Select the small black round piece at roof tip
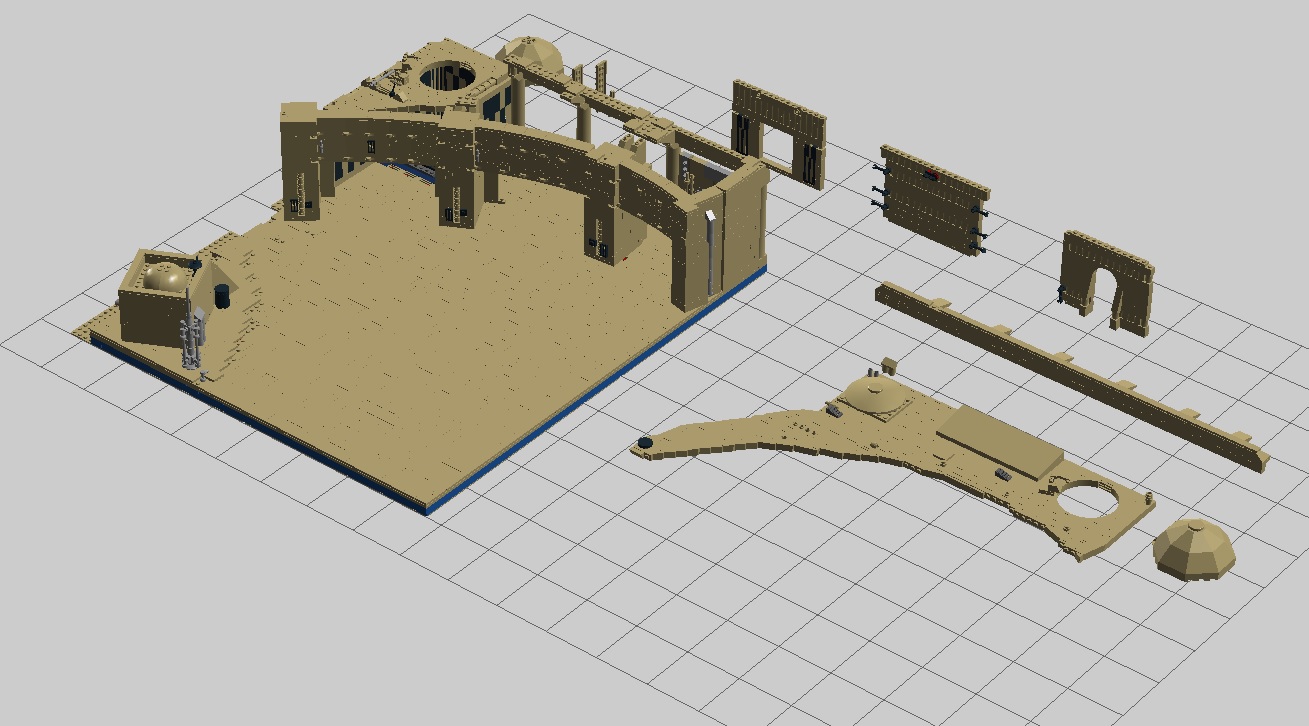 (x=646, y=442)
